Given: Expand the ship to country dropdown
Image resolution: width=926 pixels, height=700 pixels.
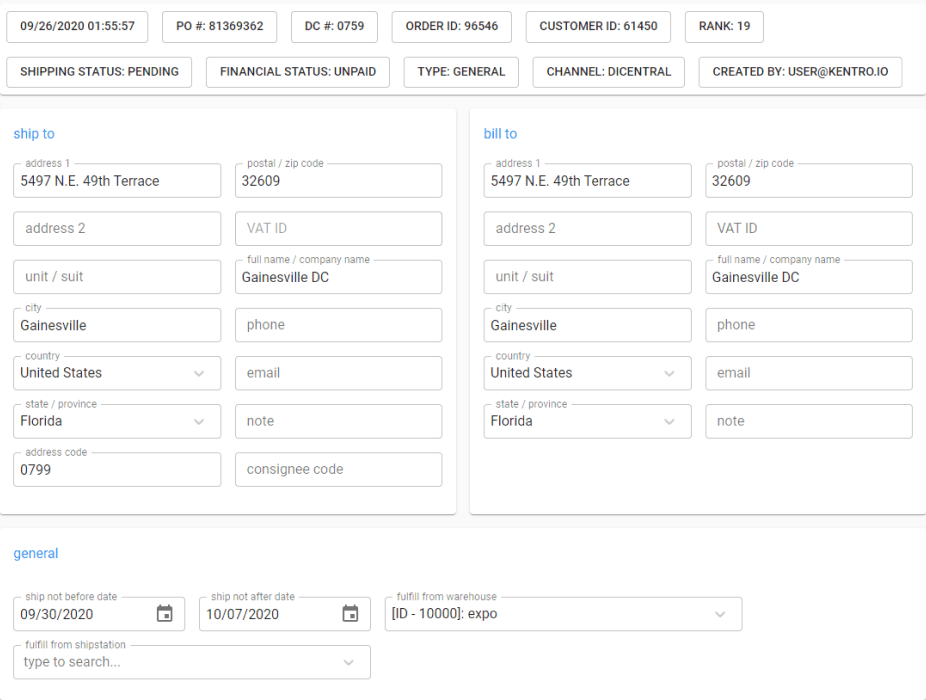Looking at the screenshot, I should coord(199,373).
